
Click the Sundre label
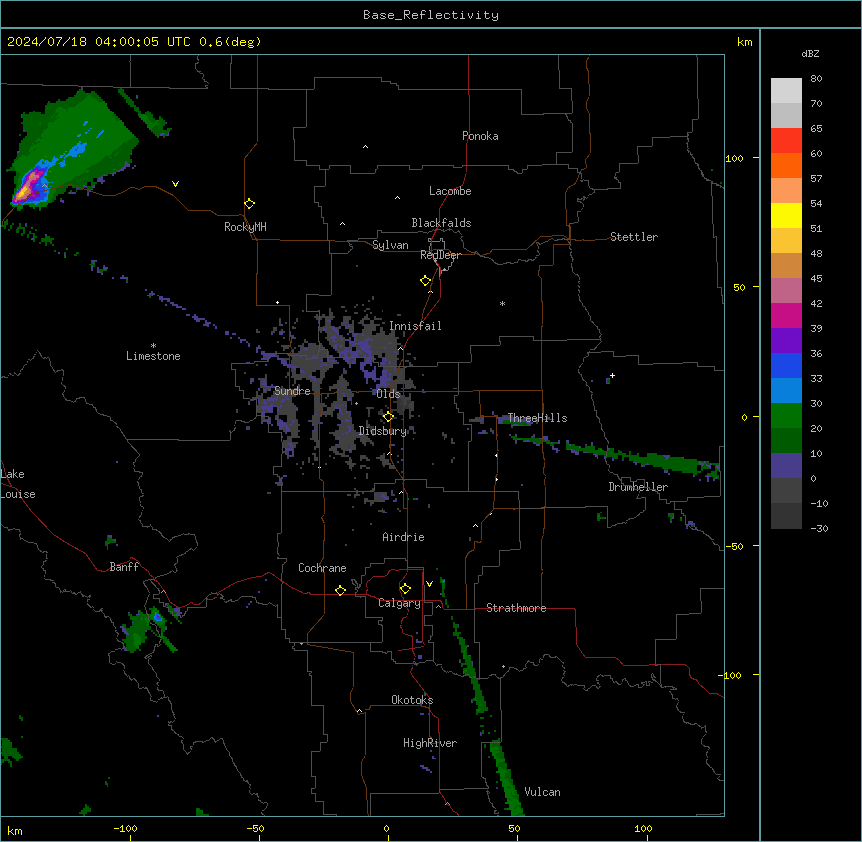pos(292,391)
